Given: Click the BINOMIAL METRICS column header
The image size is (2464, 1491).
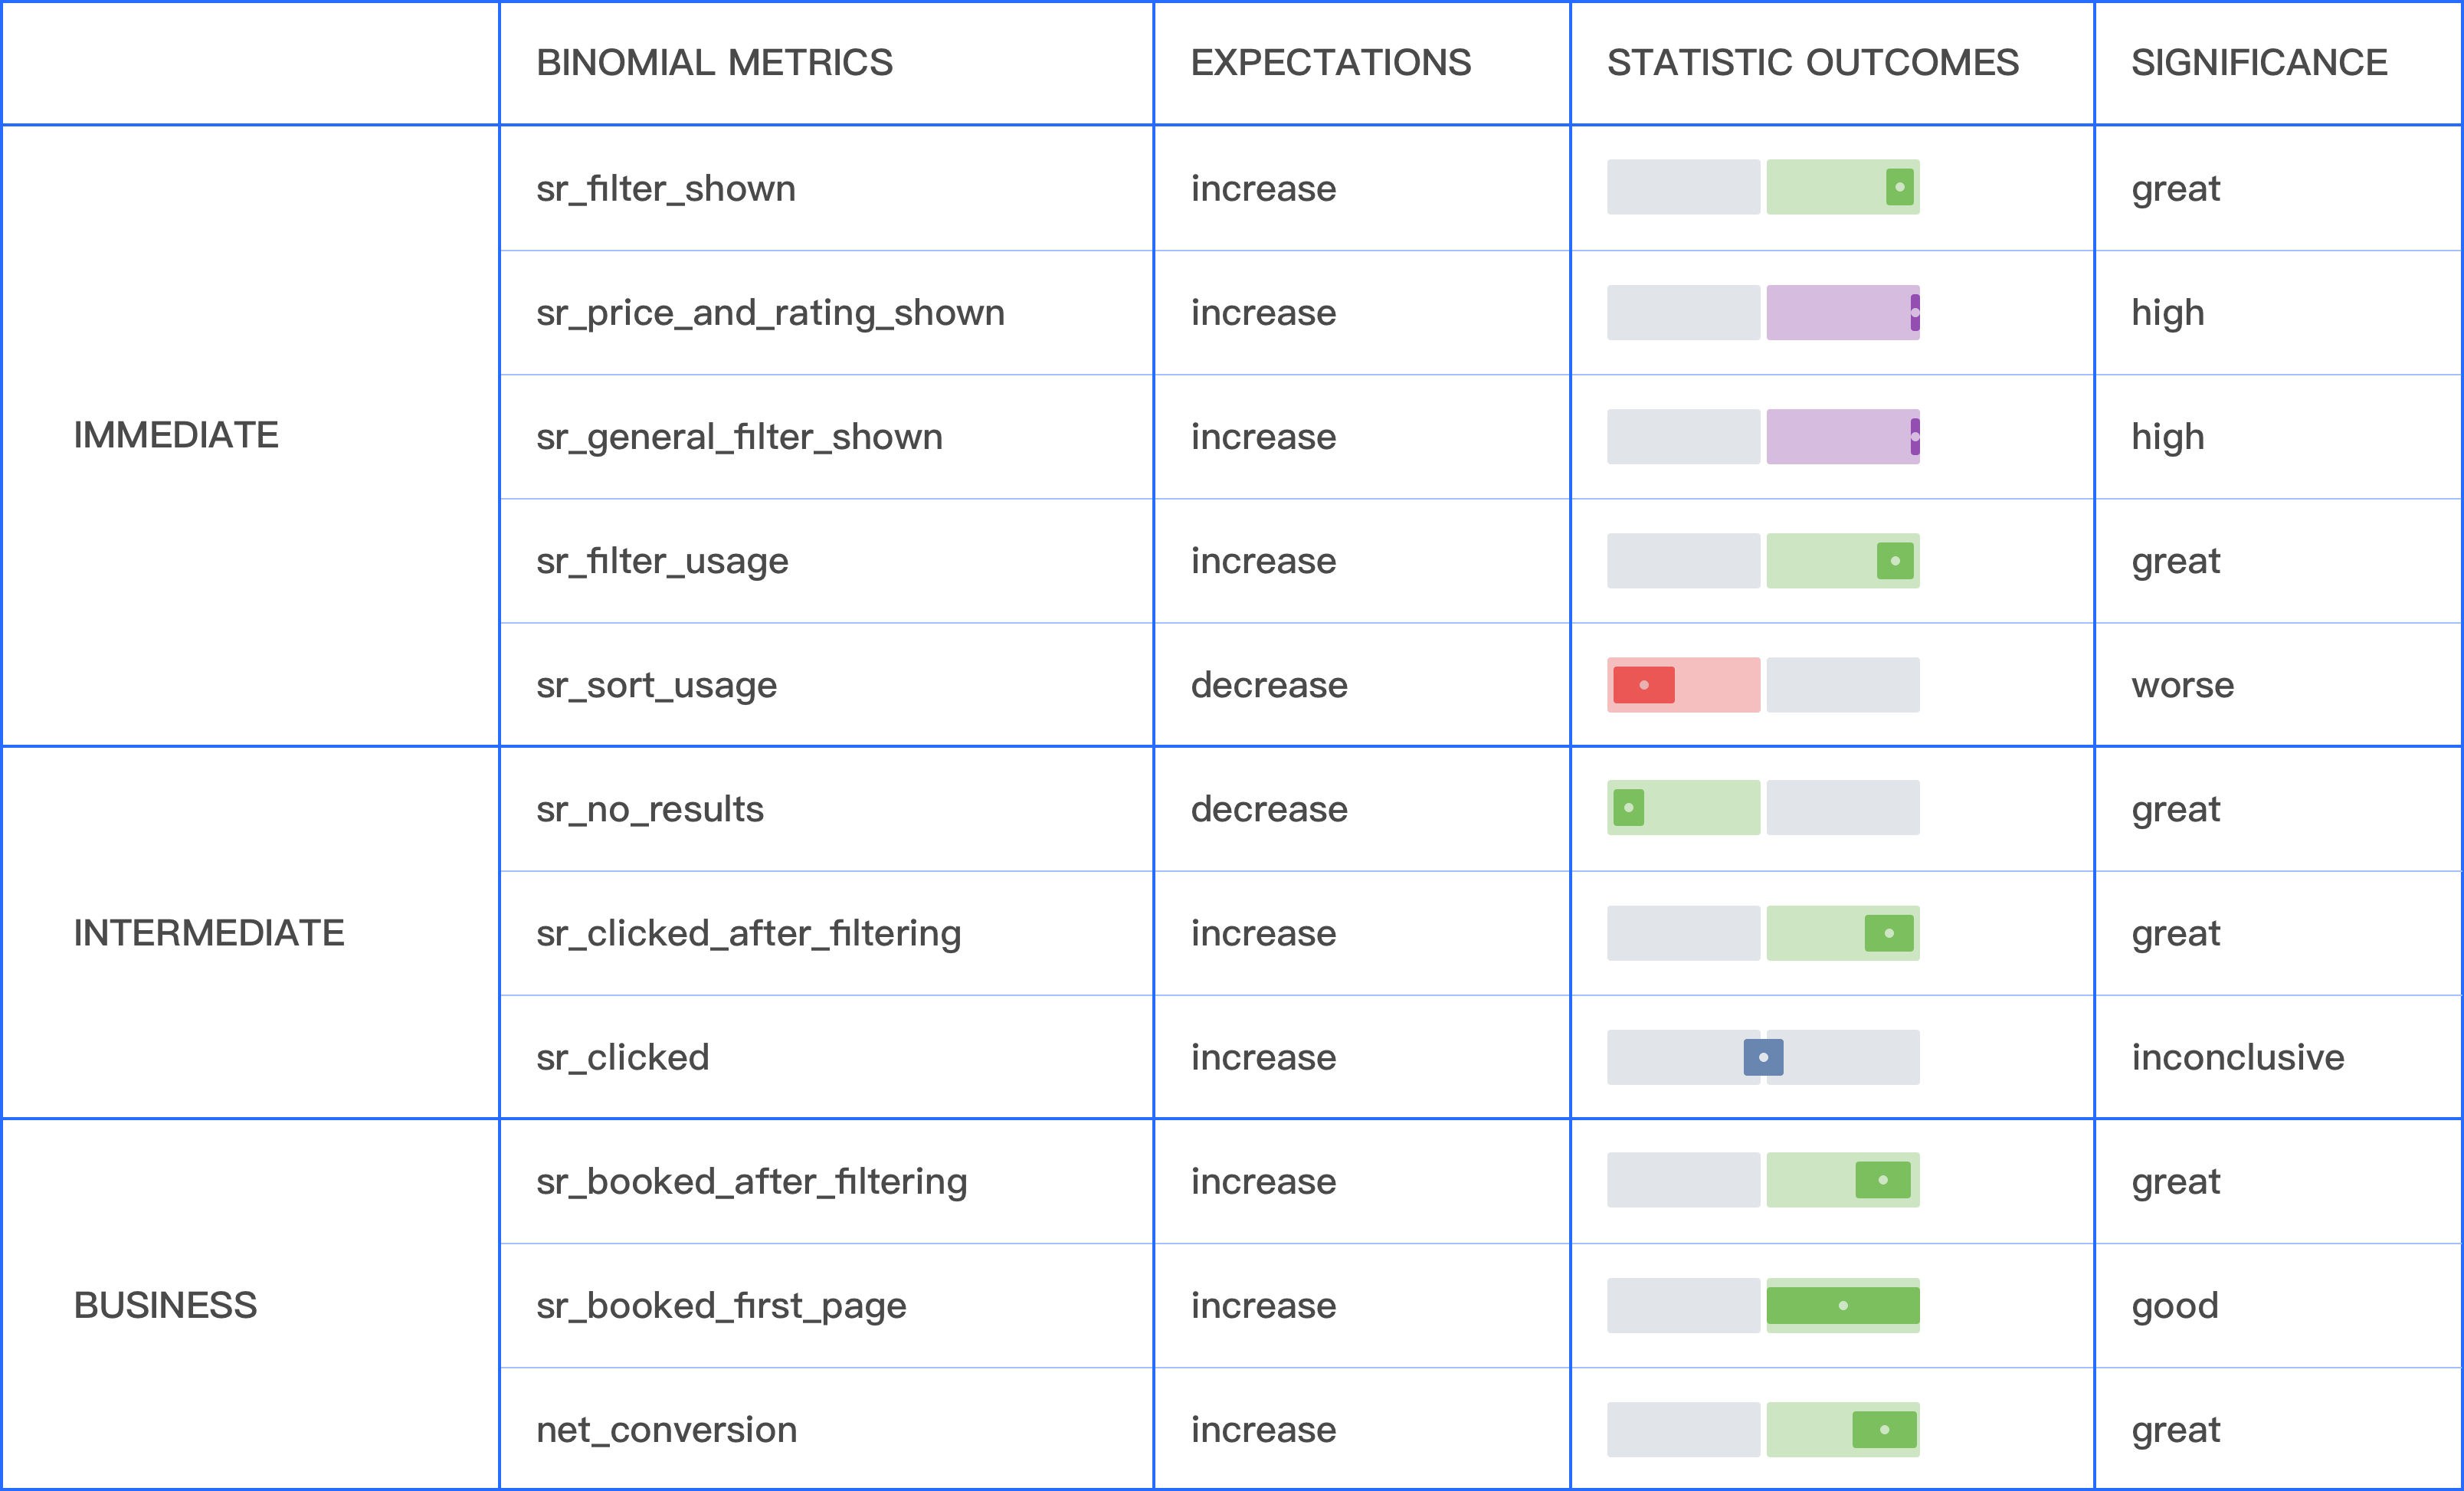Looking at the screenshot, I should pos(714,63).
